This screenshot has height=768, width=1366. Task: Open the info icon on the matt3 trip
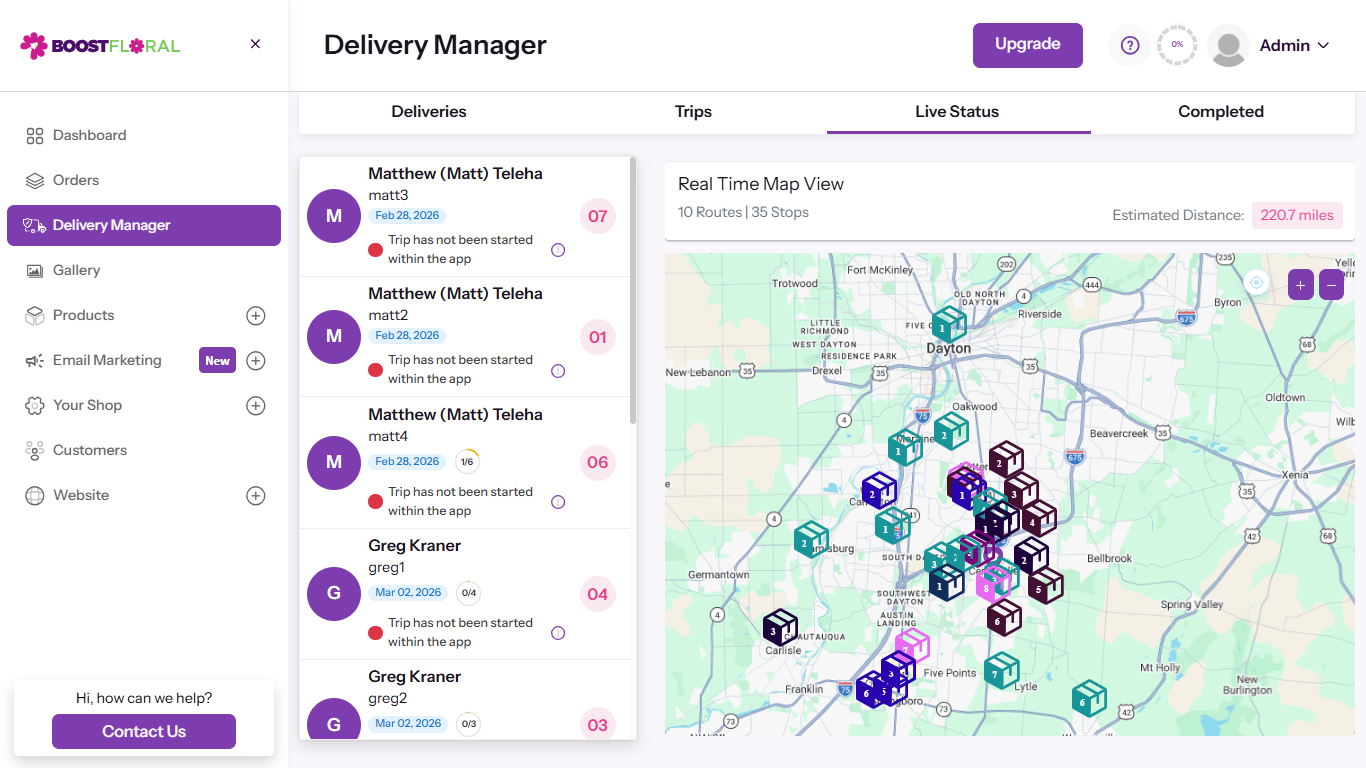[x=558, y=250]
